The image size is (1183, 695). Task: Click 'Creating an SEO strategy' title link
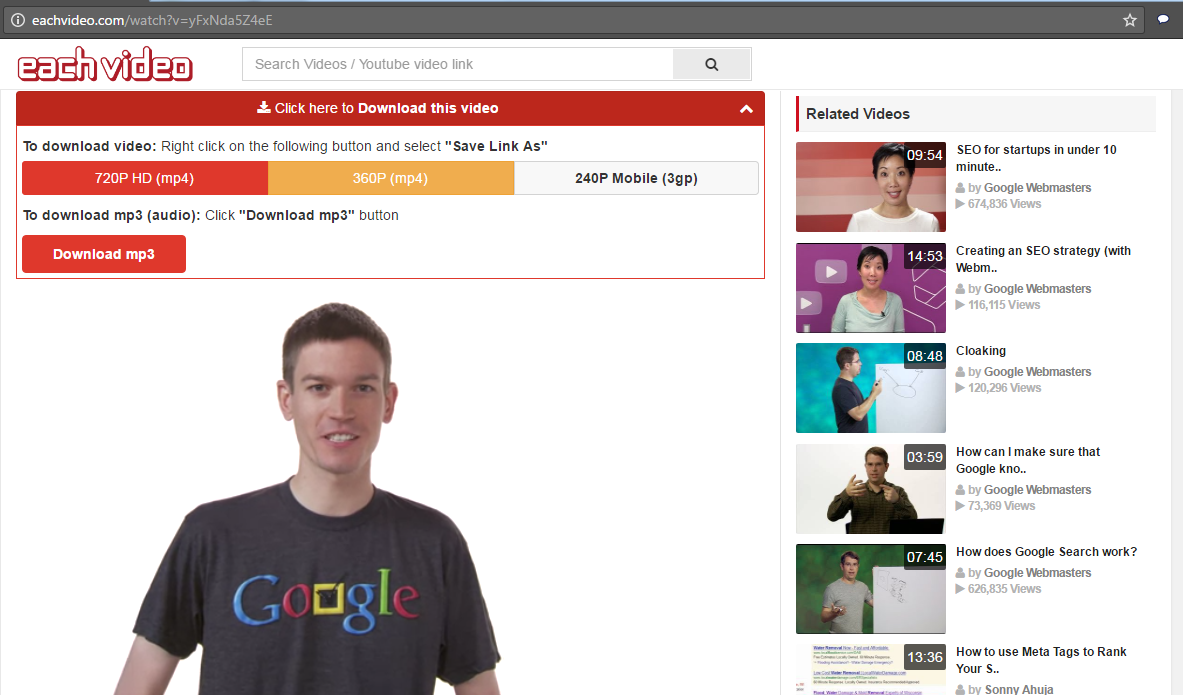[1043, 259]
